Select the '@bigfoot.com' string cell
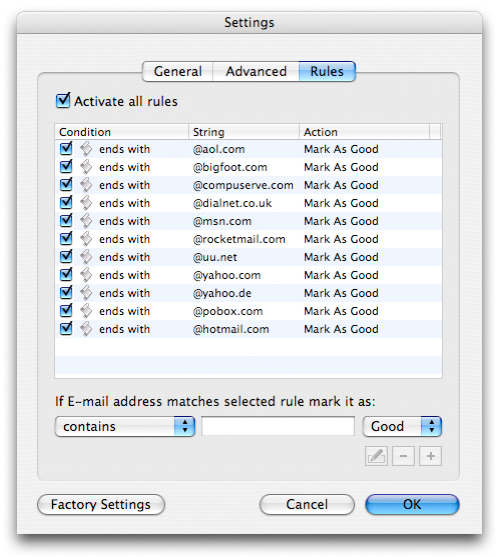The image size is (499, 557). pyautogui.click(x=230, y=167)
